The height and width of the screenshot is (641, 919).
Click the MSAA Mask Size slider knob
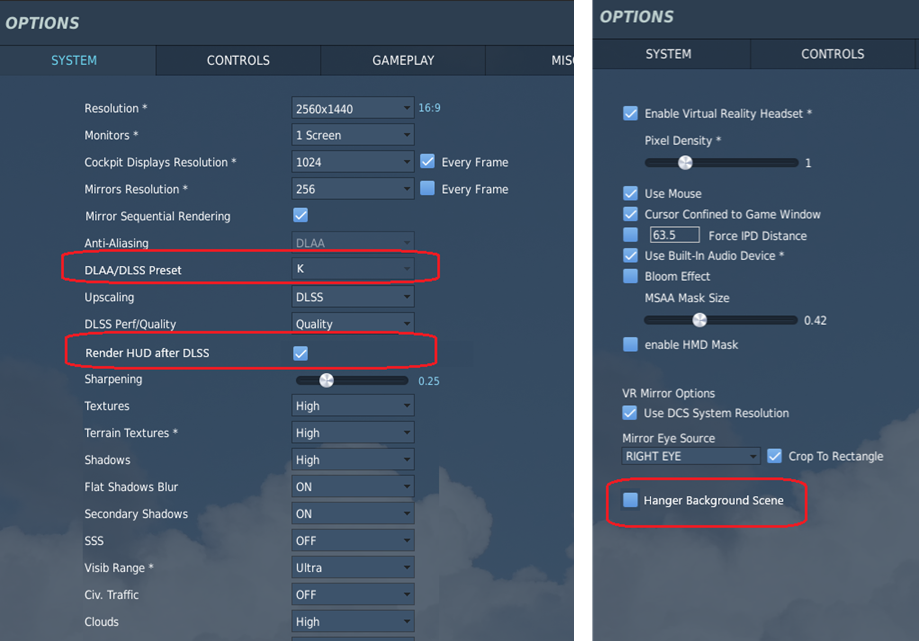(x=699, y=320)
